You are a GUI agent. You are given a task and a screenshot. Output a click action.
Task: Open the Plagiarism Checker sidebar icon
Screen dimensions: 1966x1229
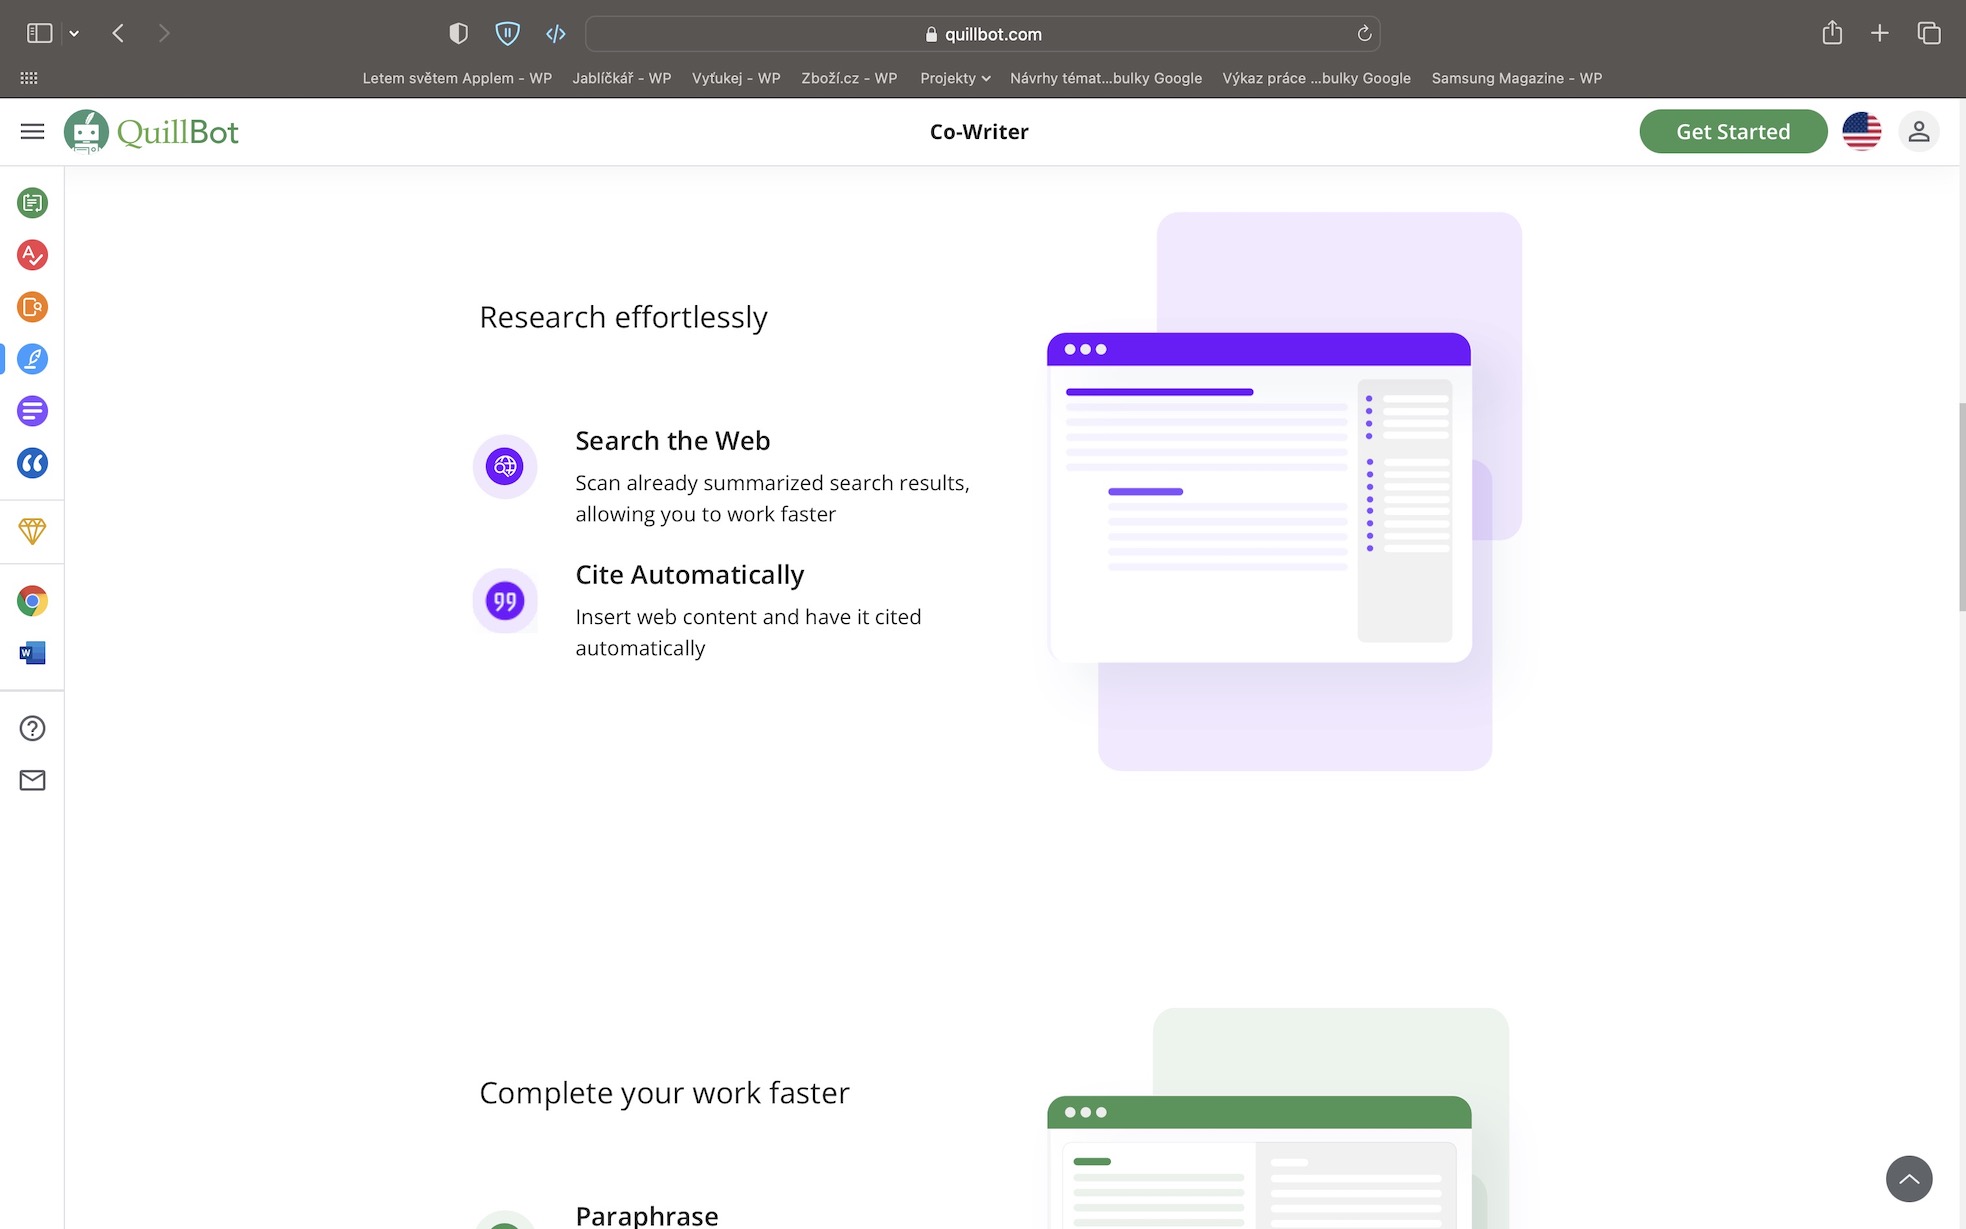point(32,307)
